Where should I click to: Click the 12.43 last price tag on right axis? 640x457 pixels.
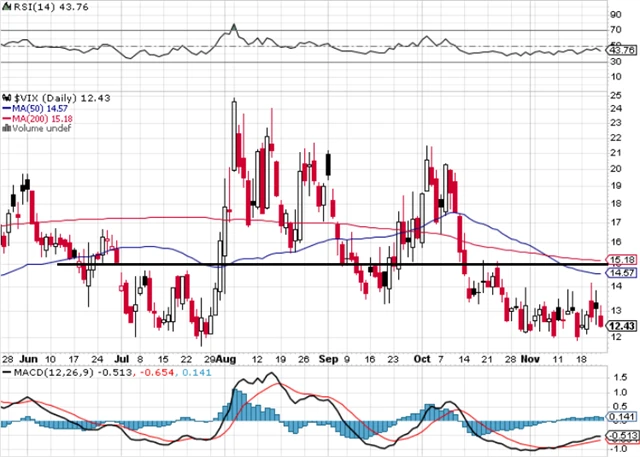point(622,325)
